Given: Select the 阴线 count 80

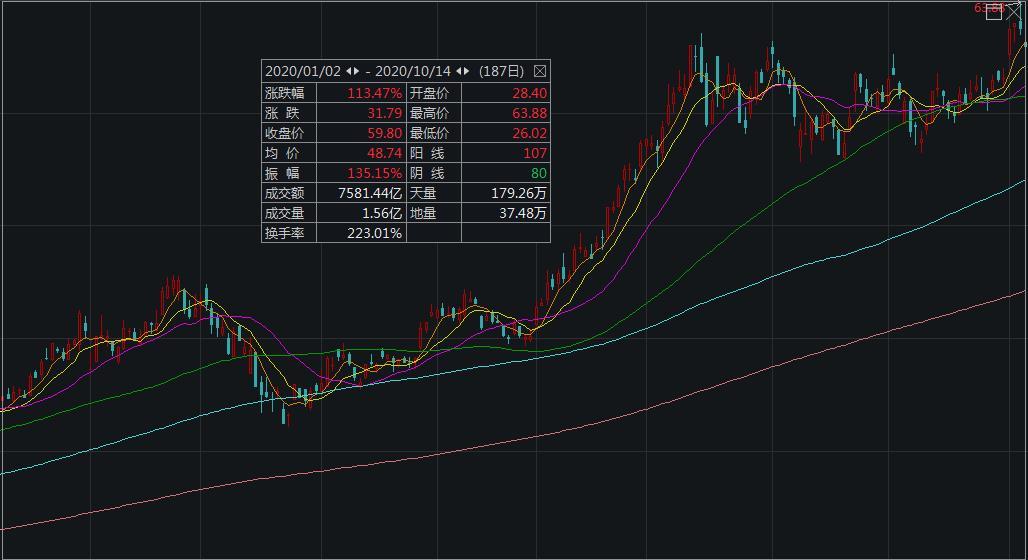Looking at the screenshot, I should (x=539, y=173).
